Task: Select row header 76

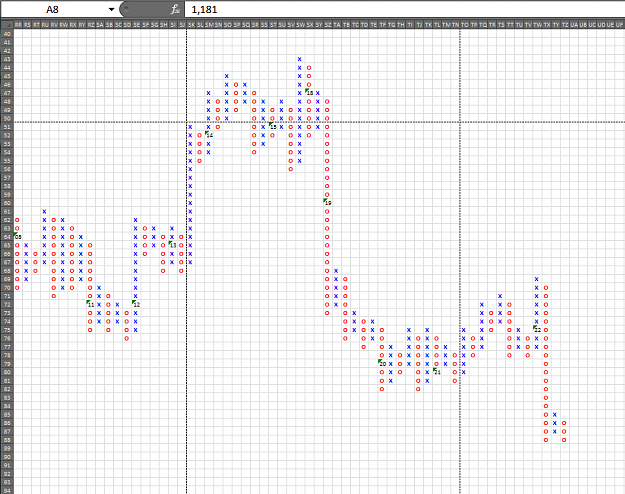Action: click(x=7, y=339)
